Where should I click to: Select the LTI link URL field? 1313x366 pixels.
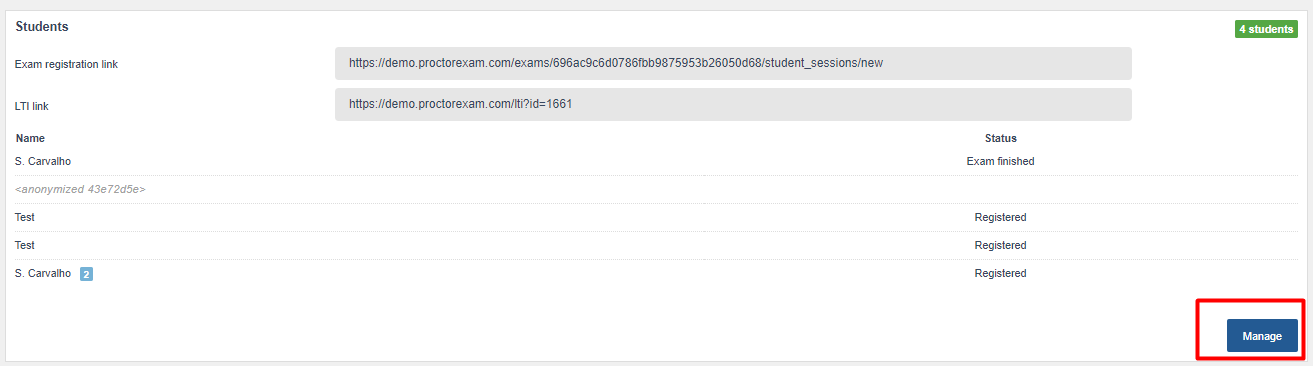click(733, 104)
